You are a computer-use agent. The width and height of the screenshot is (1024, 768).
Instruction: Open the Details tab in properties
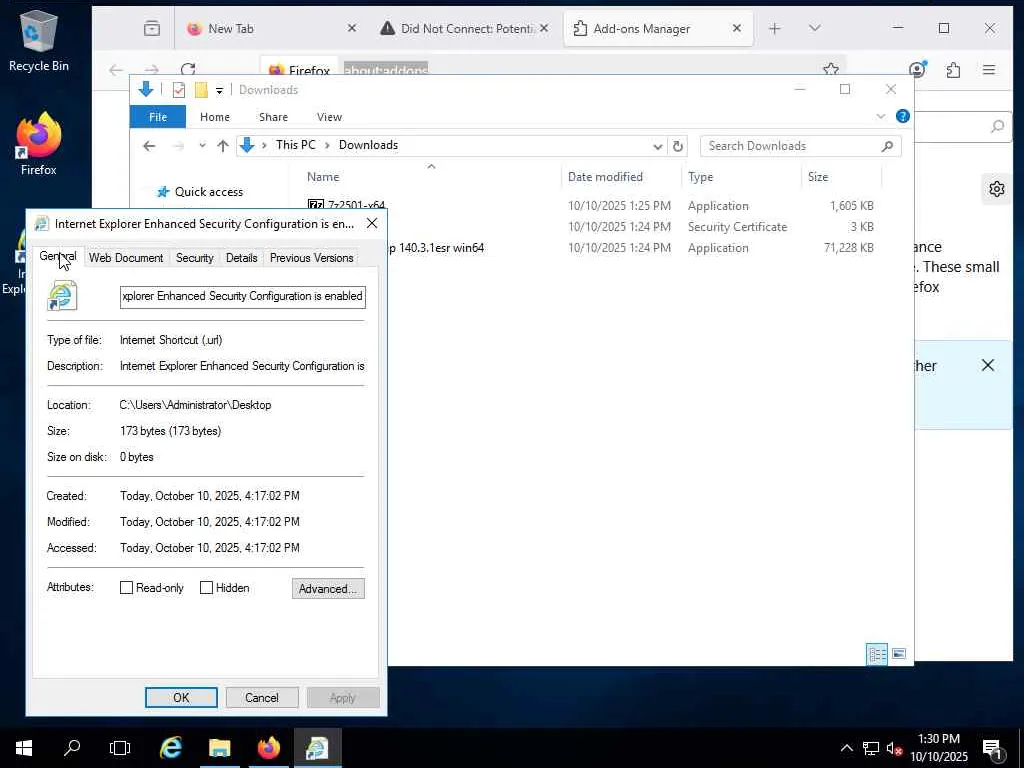pyautogui.click(x=242, y=258)
